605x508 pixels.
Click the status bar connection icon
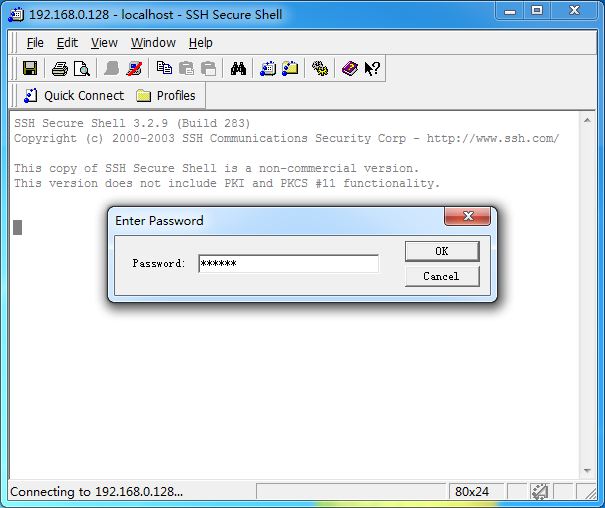(540, 492)
